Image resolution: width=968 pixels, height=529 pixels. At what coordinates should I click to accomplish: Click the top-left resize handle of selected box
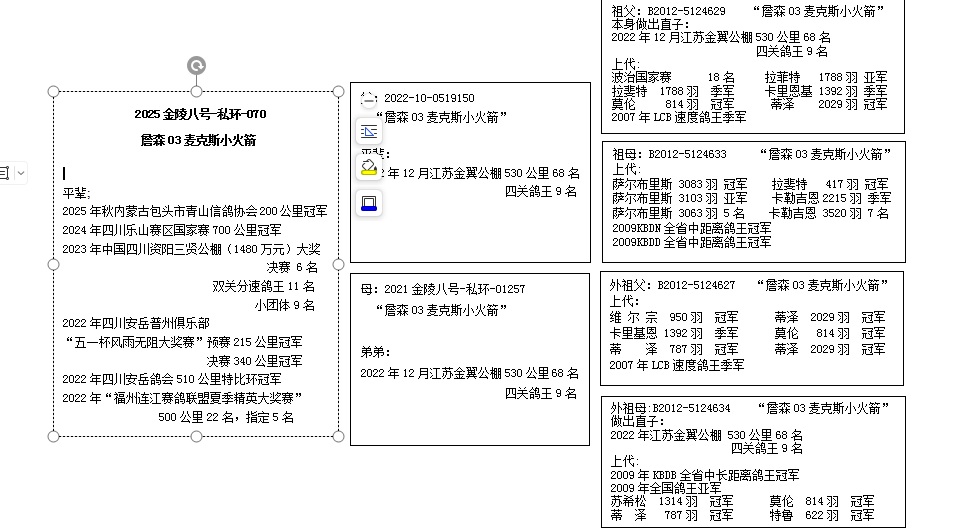54,90
